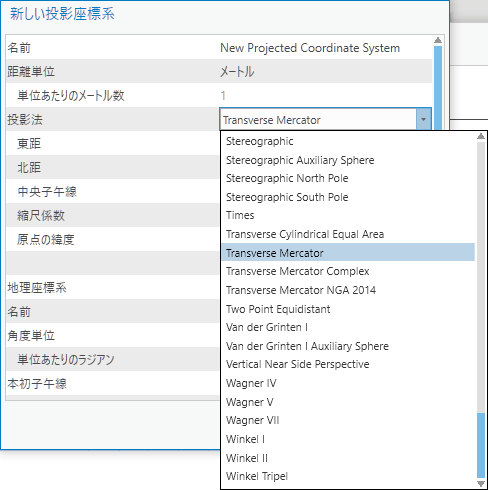Choose Van der Grinten I
The image size is (488, 490).
coord(348,327)
